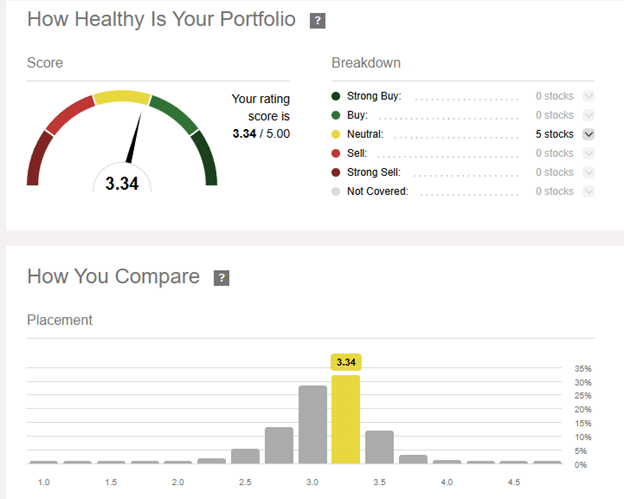Open help for How Healthy Is Your Portfolio
The height and width of the screenshot is (499, 624).
click(317, 21)
